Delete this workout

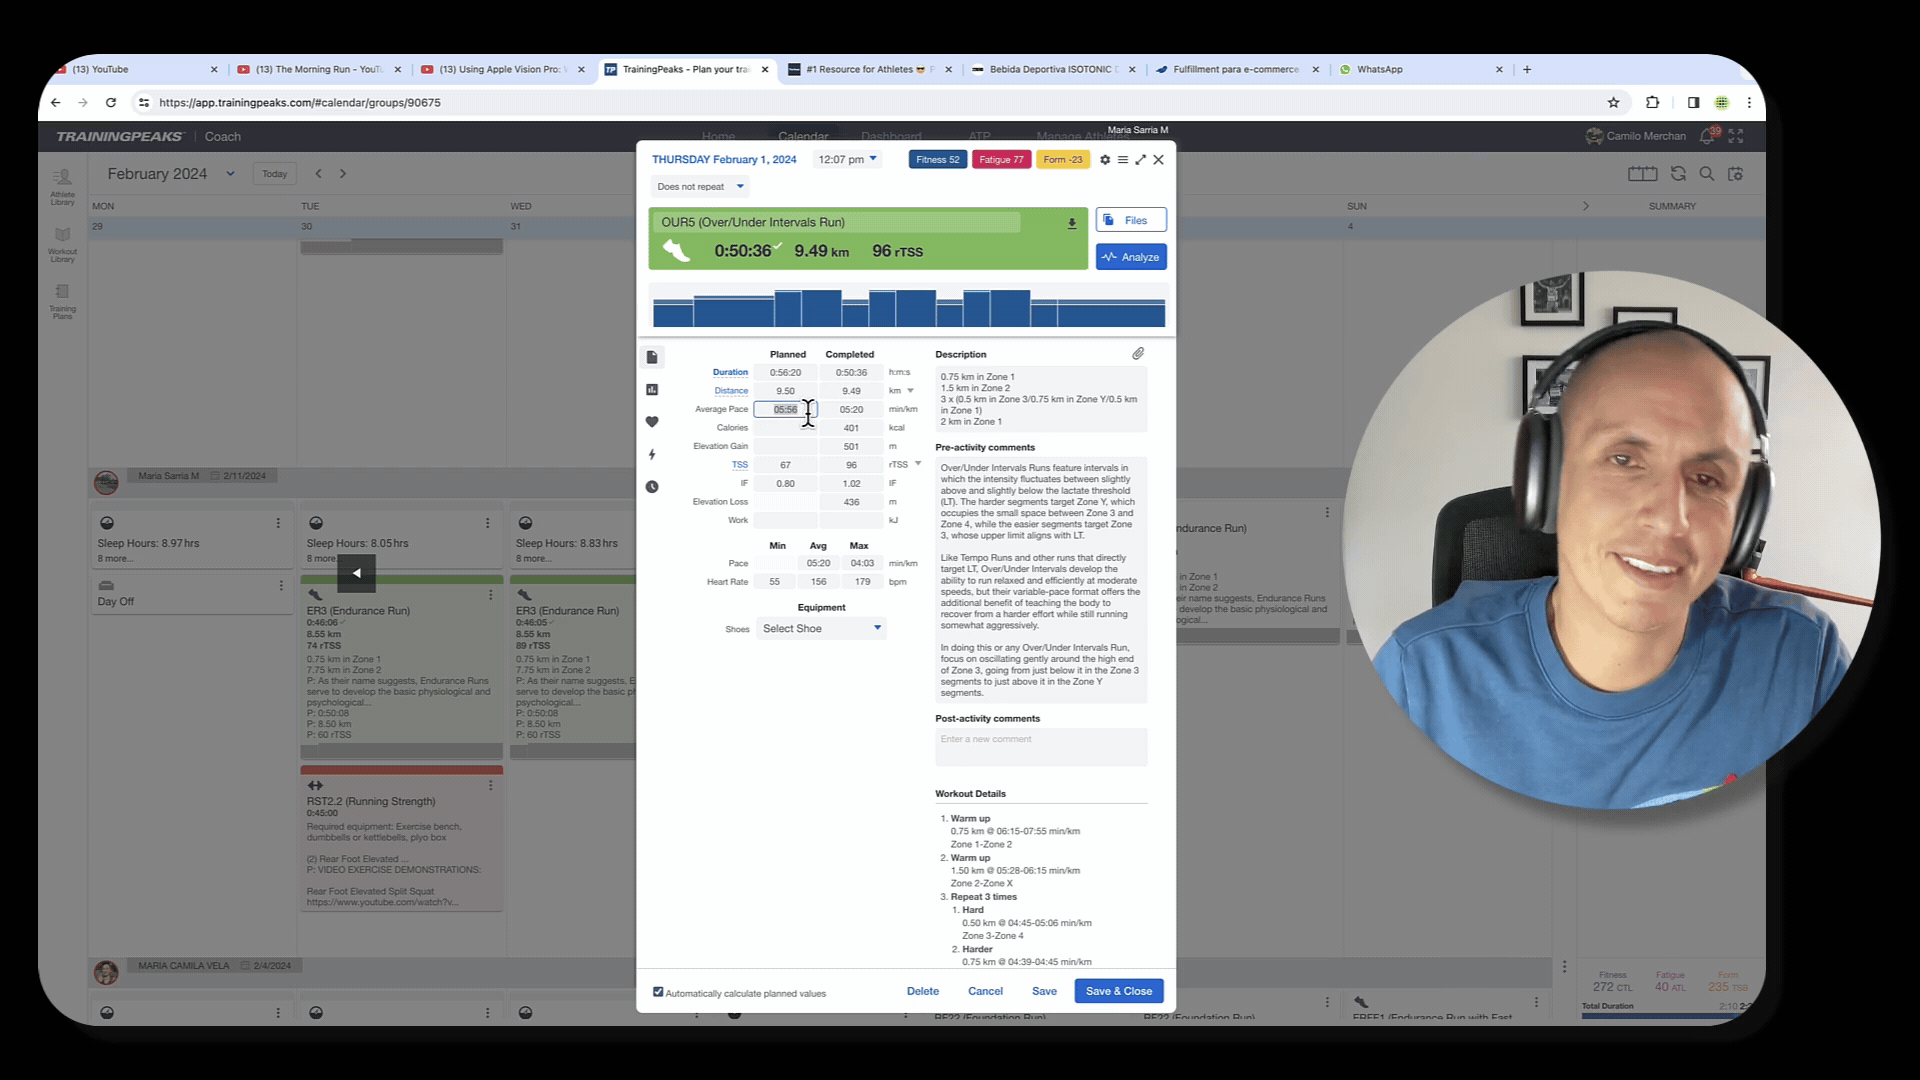click(x=923, y=992)
